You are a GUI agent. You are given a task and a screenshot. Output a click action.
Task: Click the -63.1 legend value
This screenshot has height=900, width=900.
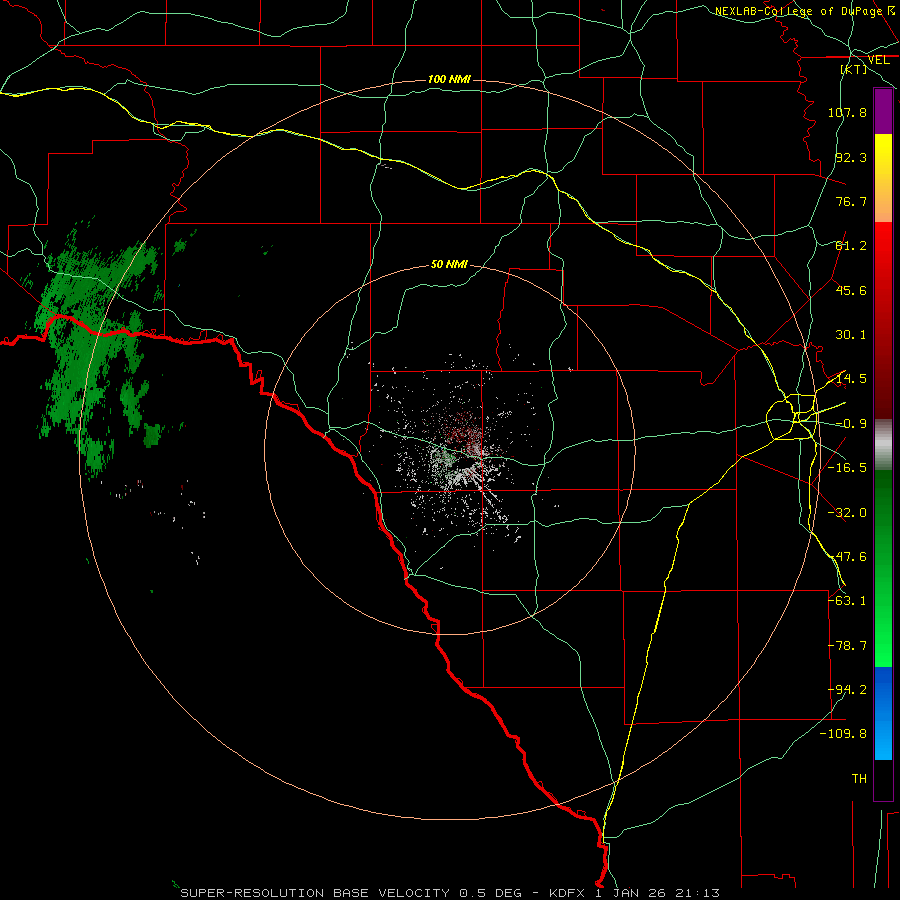point(847,601)
